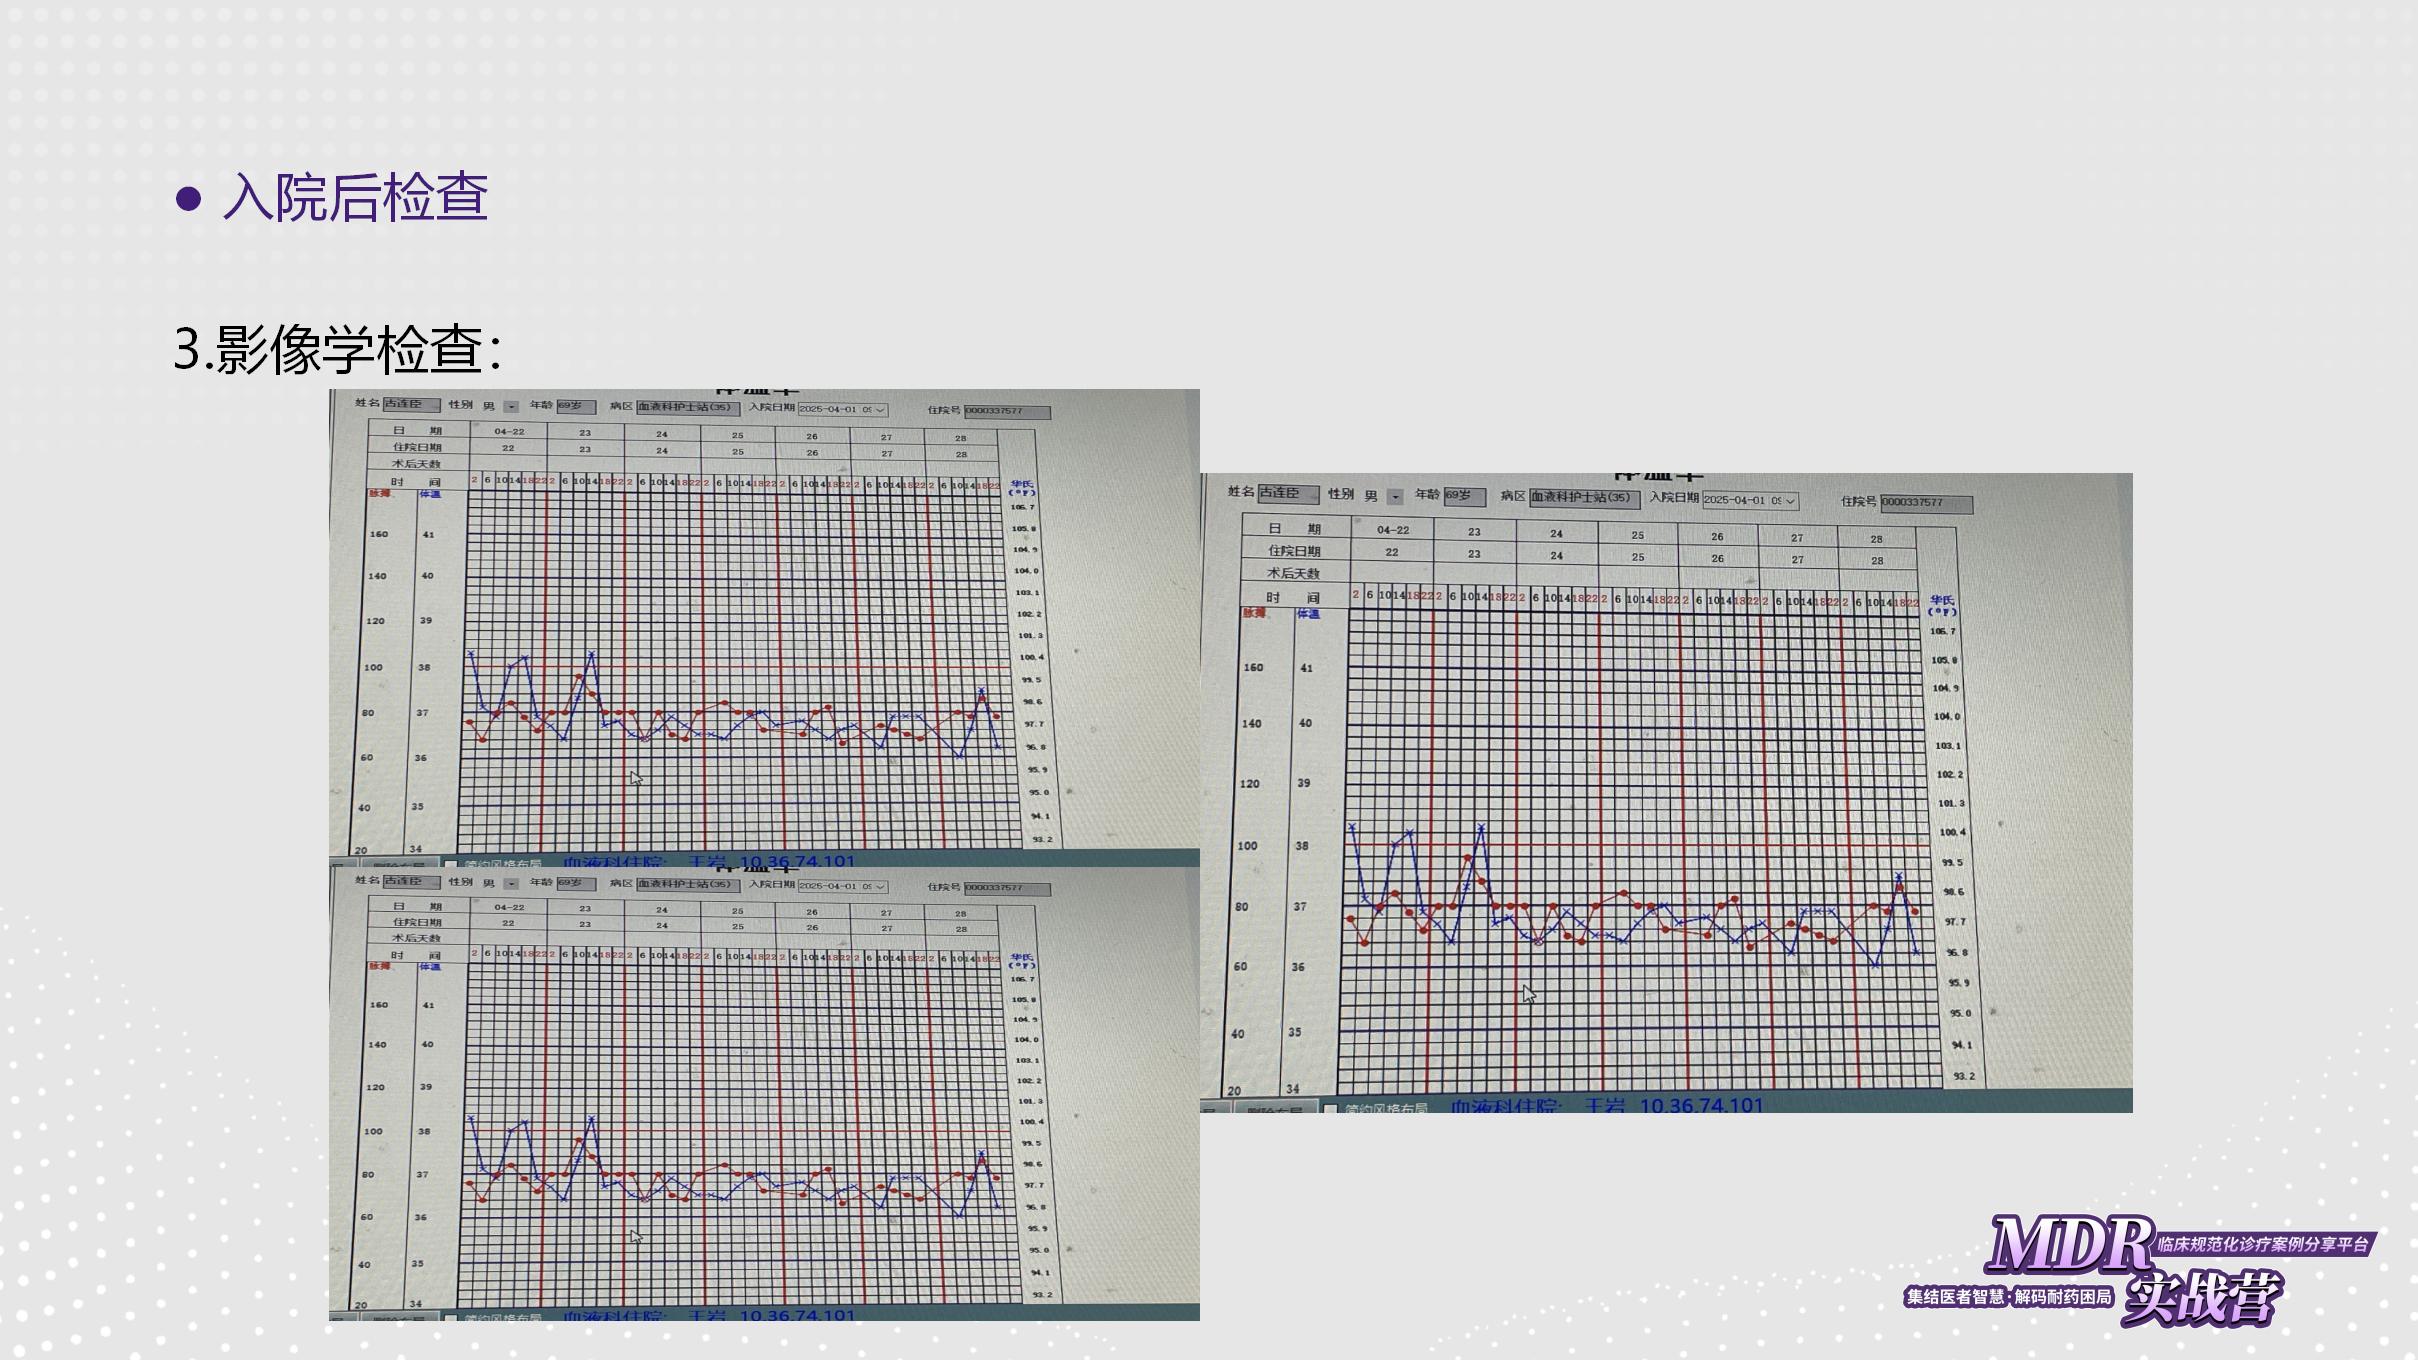Click the blue 体温 legend label in right chart
Screen dimensions: 2418x1360
point(1308,614)
